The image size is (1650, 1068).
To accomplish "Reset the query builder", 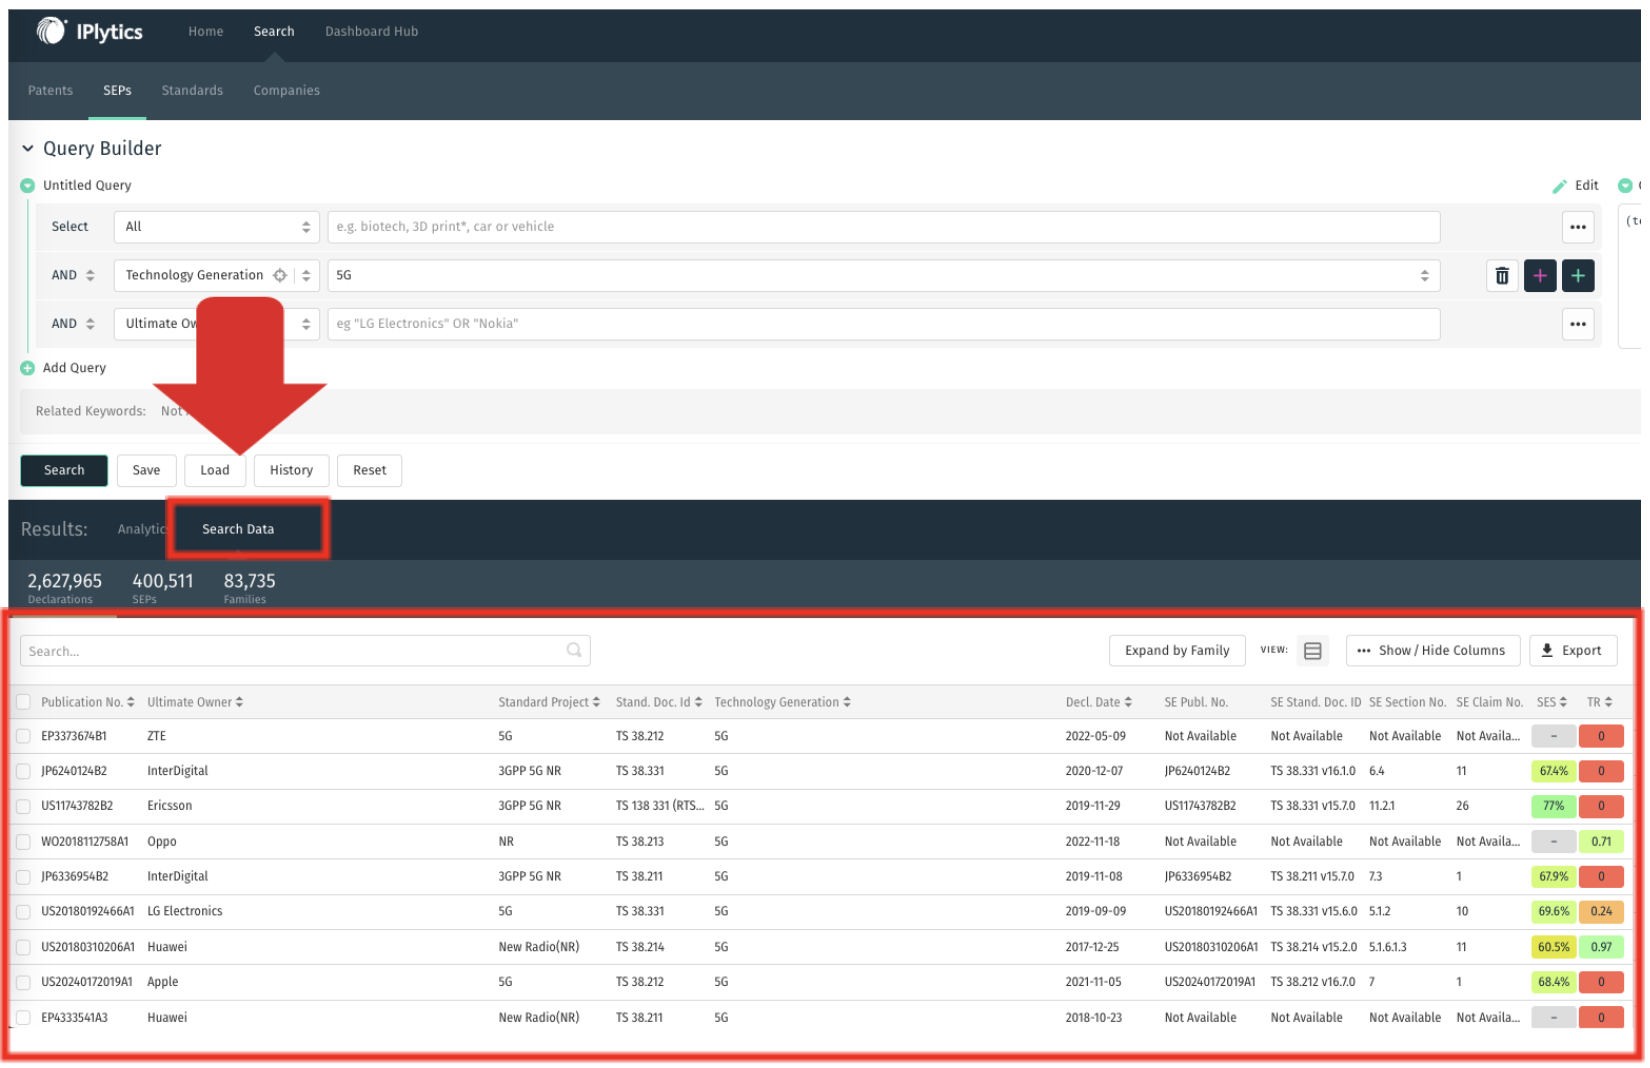I will click(369, 470).
